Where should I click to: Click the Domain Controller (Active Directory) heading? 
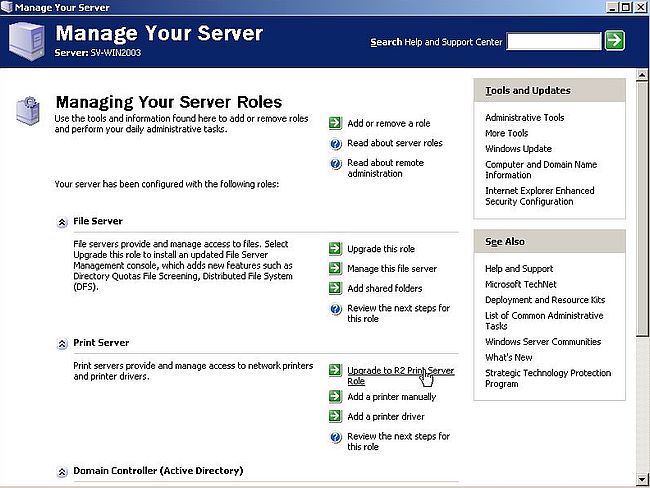coord(158,471)
